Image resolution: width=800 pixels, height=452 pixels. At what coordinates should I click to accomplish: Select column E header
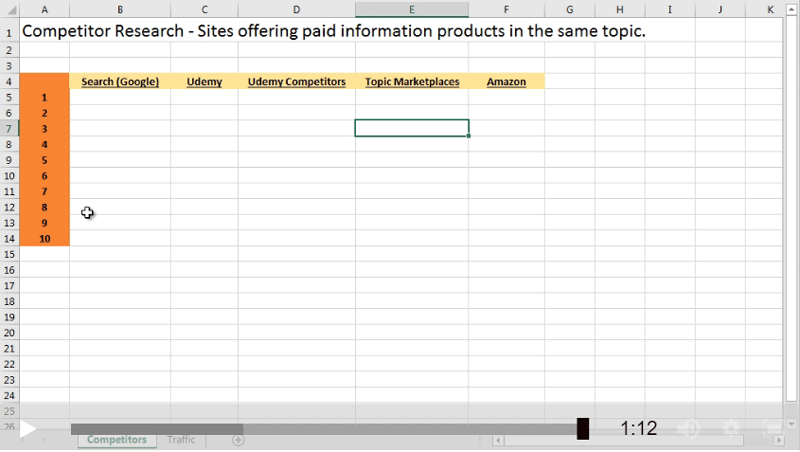point(412,9)
